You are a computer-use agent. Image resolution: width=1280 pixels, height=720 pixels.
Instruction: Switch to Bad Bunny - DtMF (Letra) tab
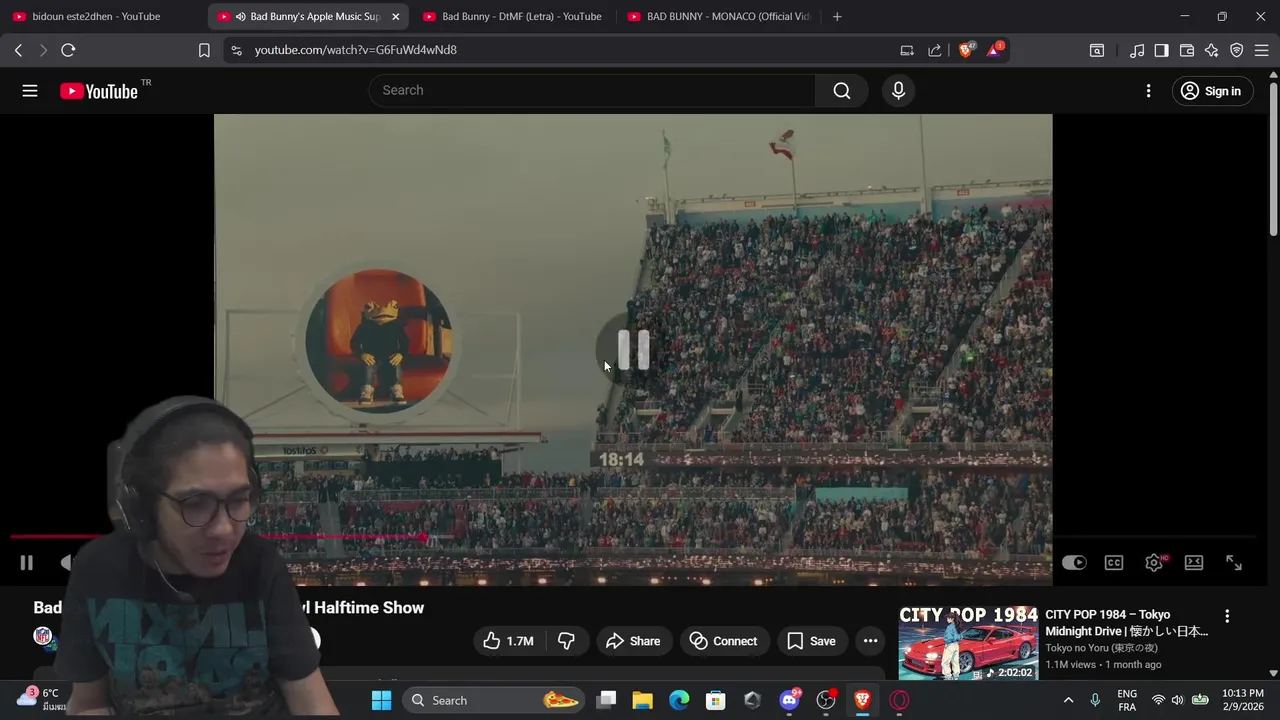pyautogui.click(x=512, y=16)
